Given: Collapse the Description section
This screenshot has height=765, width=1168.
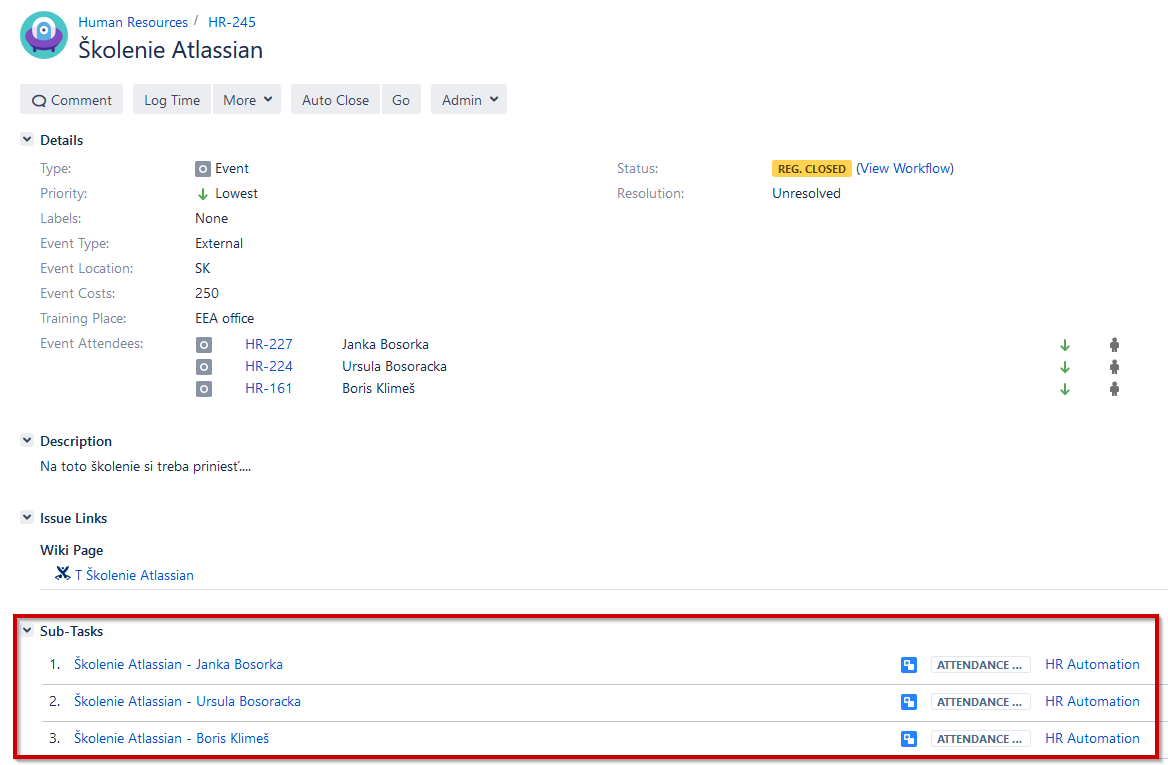Looking at the screenshot, I should point(27,441).
